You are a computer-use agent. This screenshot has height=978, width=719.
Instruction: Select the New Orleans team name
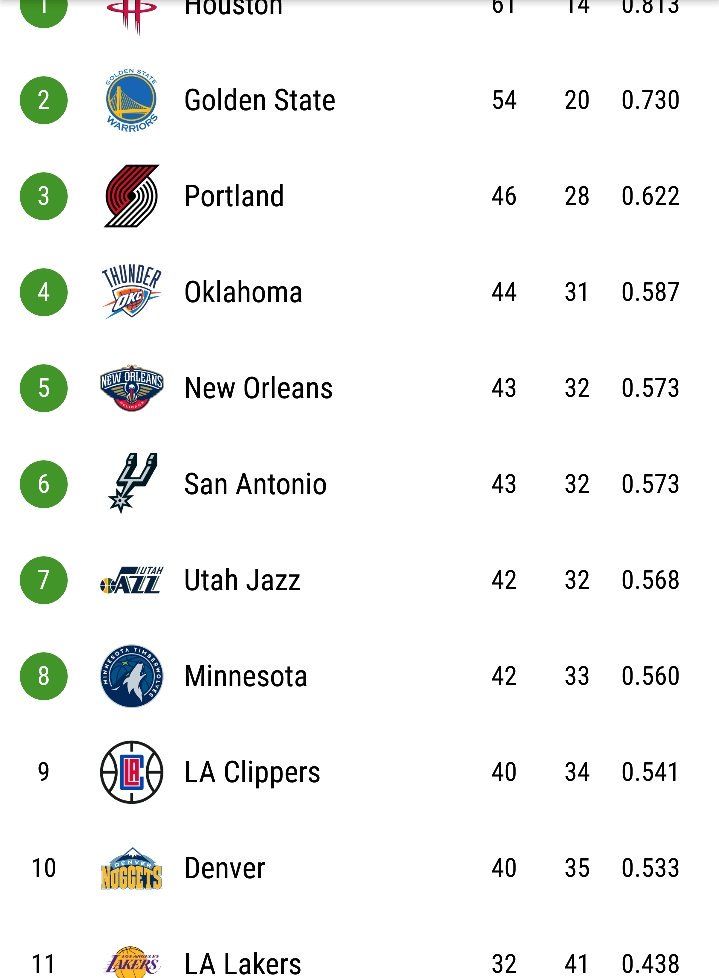tap(259, 388)
